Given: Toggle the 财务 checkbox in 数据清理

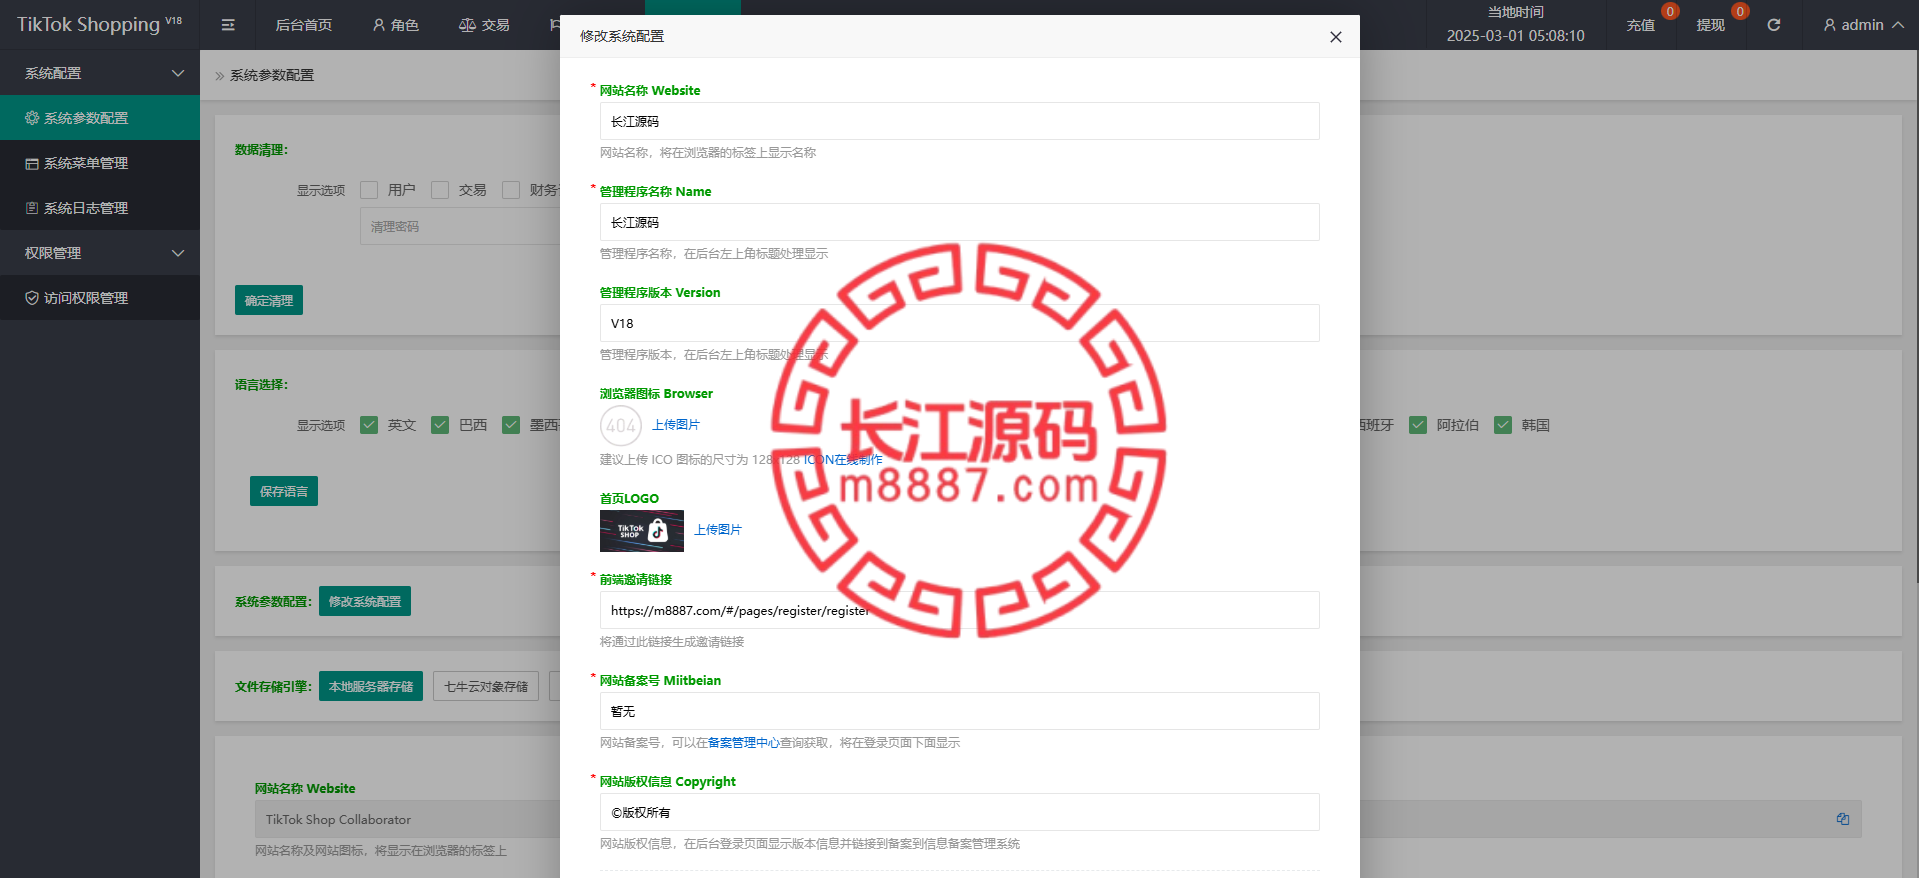Looking at the screenshot, I should [511, 190].
